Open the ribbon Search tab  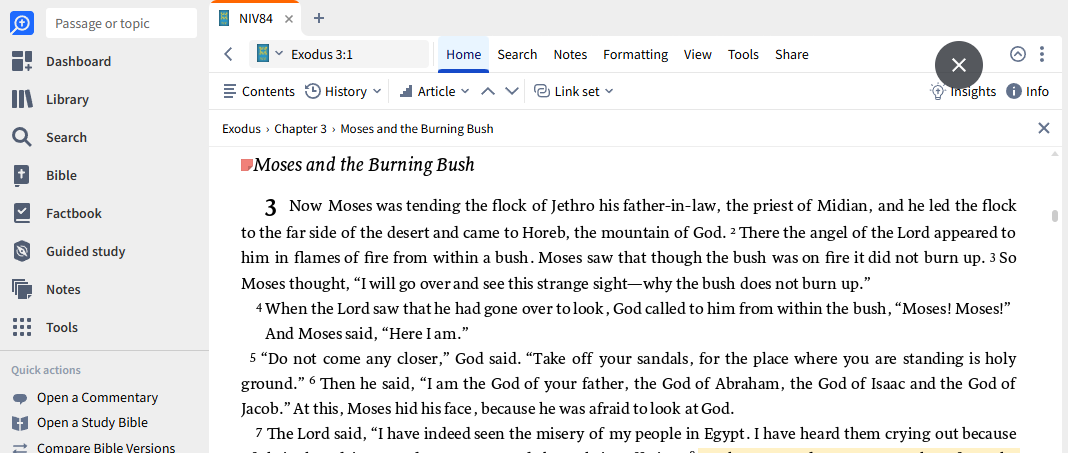517,54
